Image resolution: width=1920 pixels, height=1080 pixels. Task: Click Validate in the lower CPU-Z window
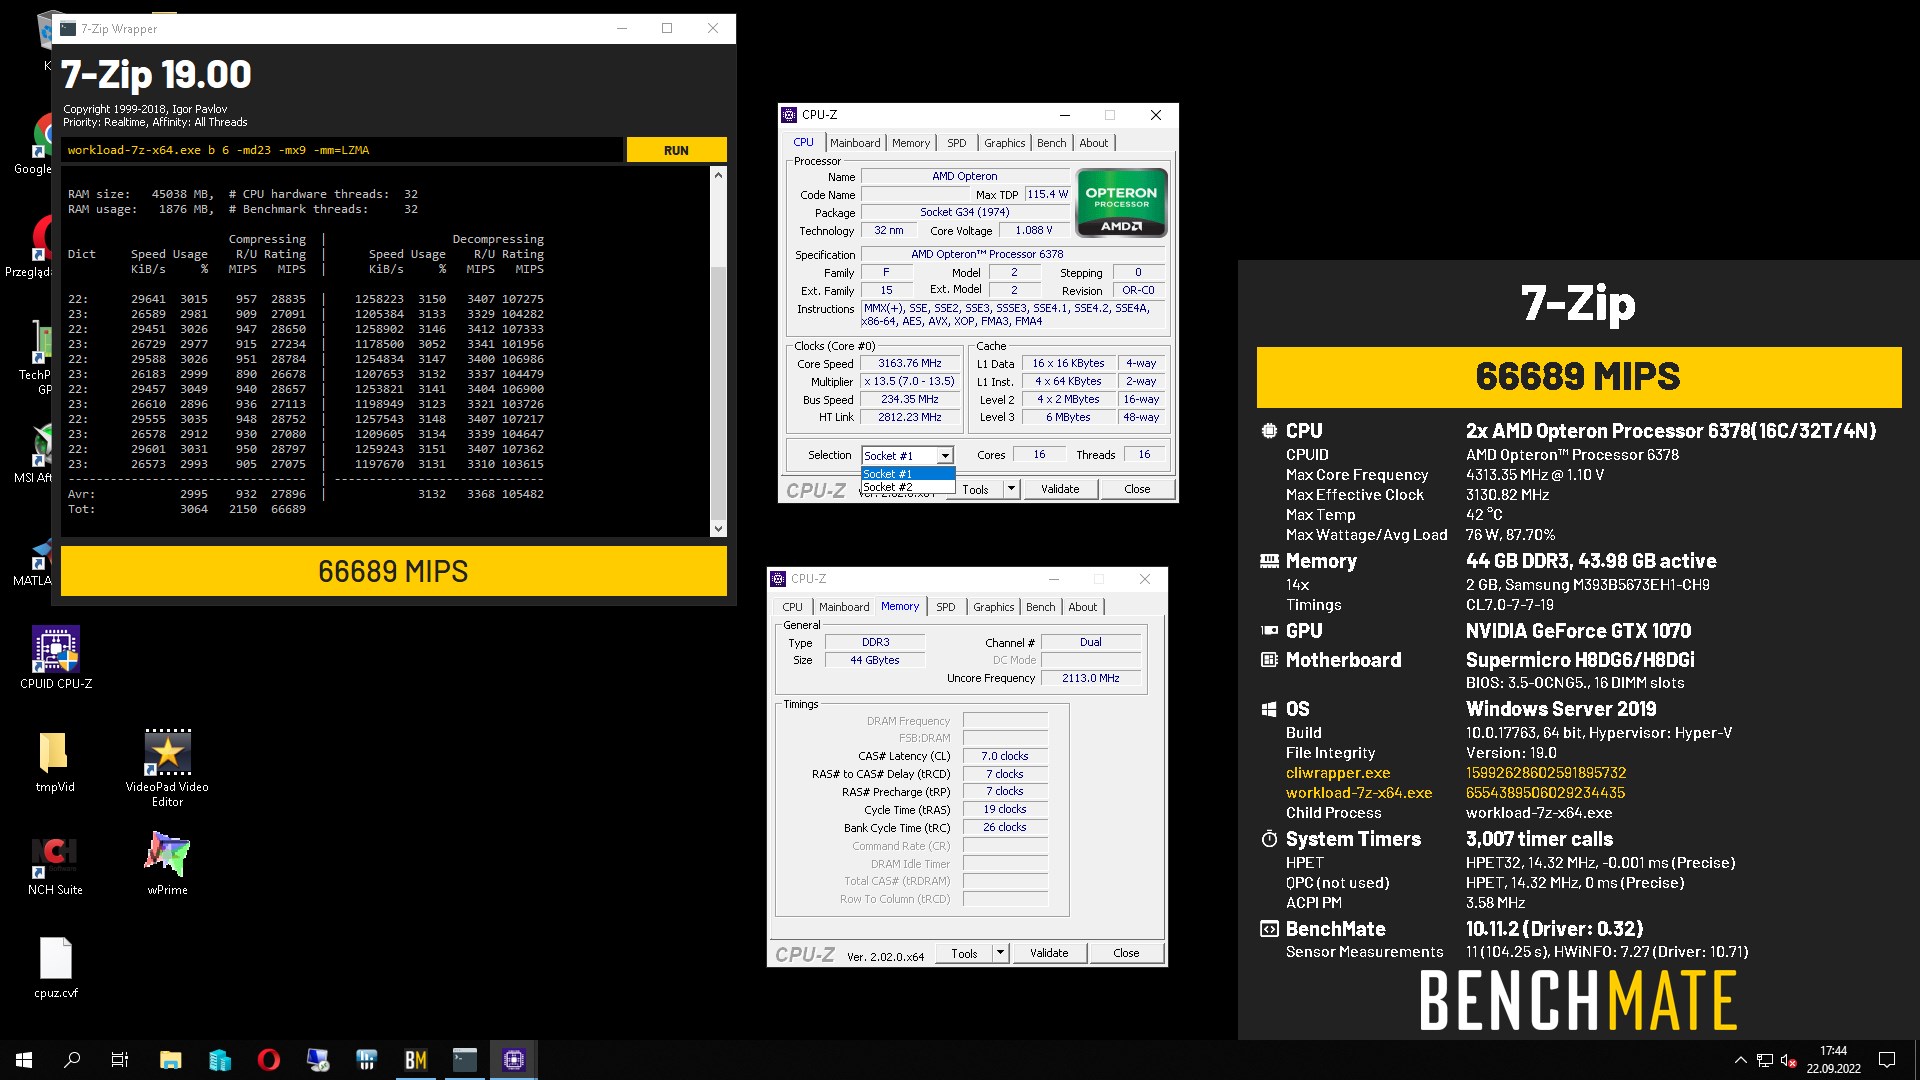pos(1049,953)
